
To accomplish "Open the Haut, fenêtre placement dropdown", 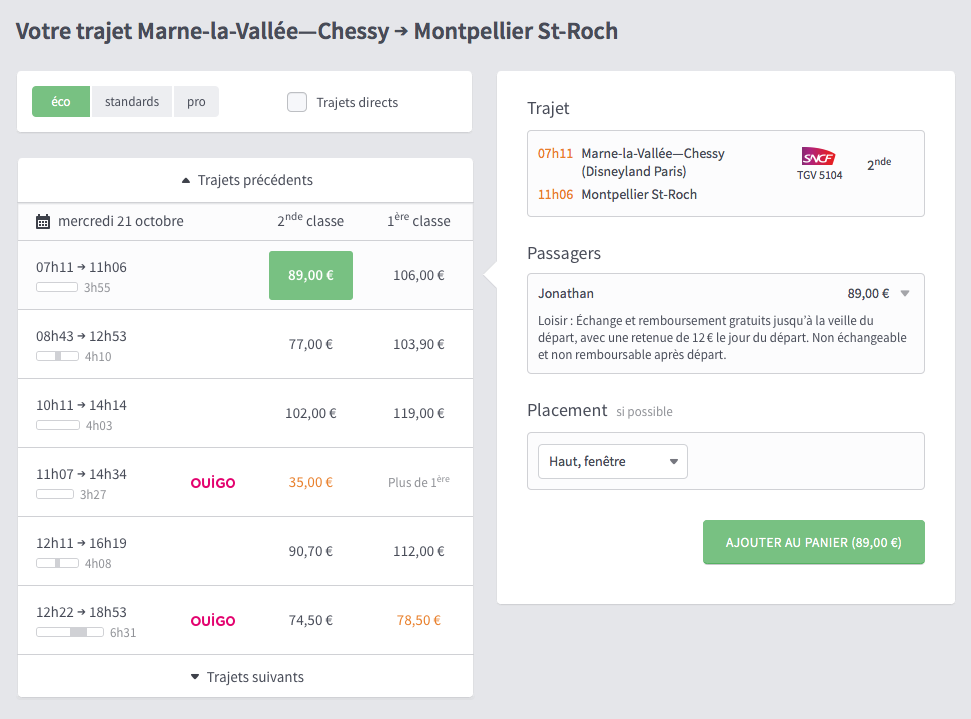I will (x=612, y=461).
